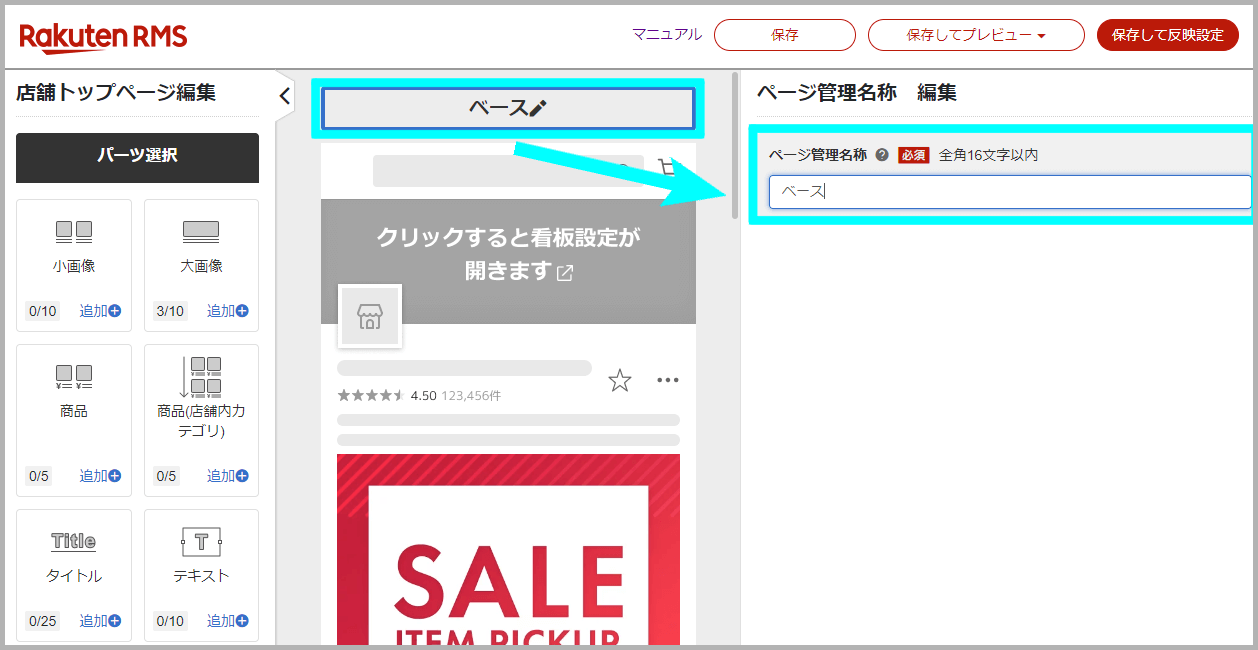Viewport: 1258px width, 650px height.
Task: Click the ページ管理名称 input field
Action: [x=1010, y=192]
